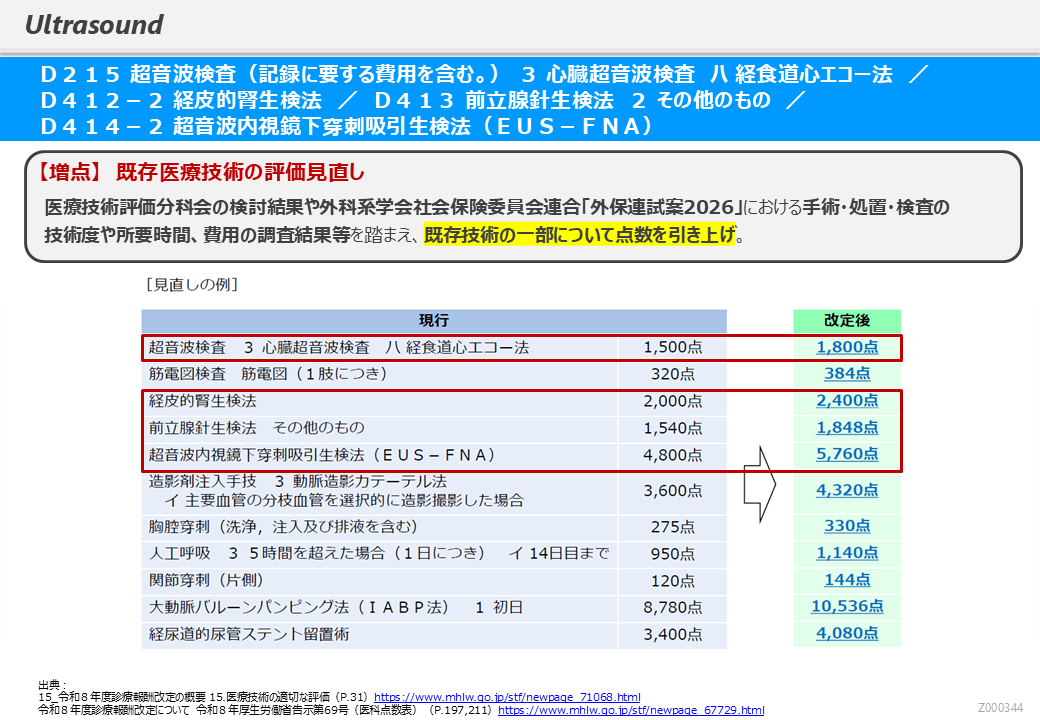Click the 144点 link for 関節穿刺
The height and width of the screenshot is (720, 1040).
(847, 579)
